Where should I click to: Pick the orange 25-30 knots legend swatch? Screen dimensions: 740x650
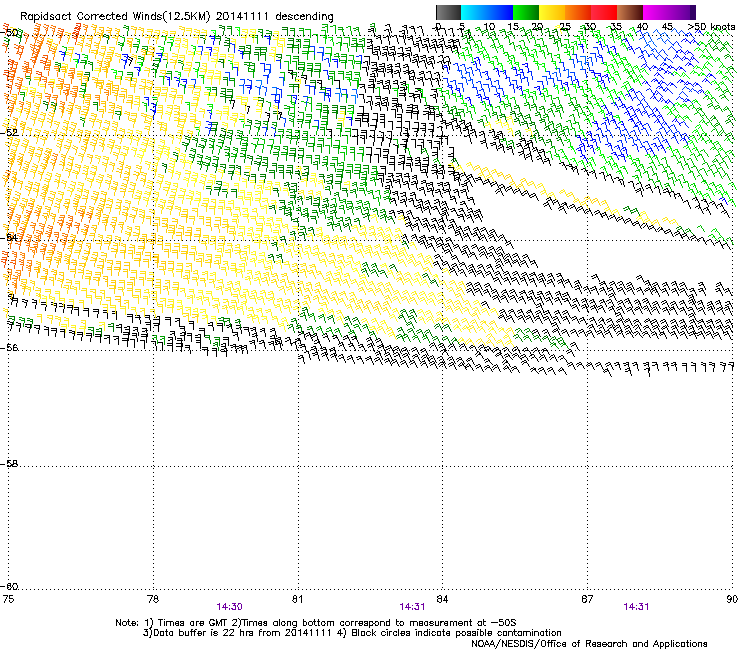coord(578,12)
